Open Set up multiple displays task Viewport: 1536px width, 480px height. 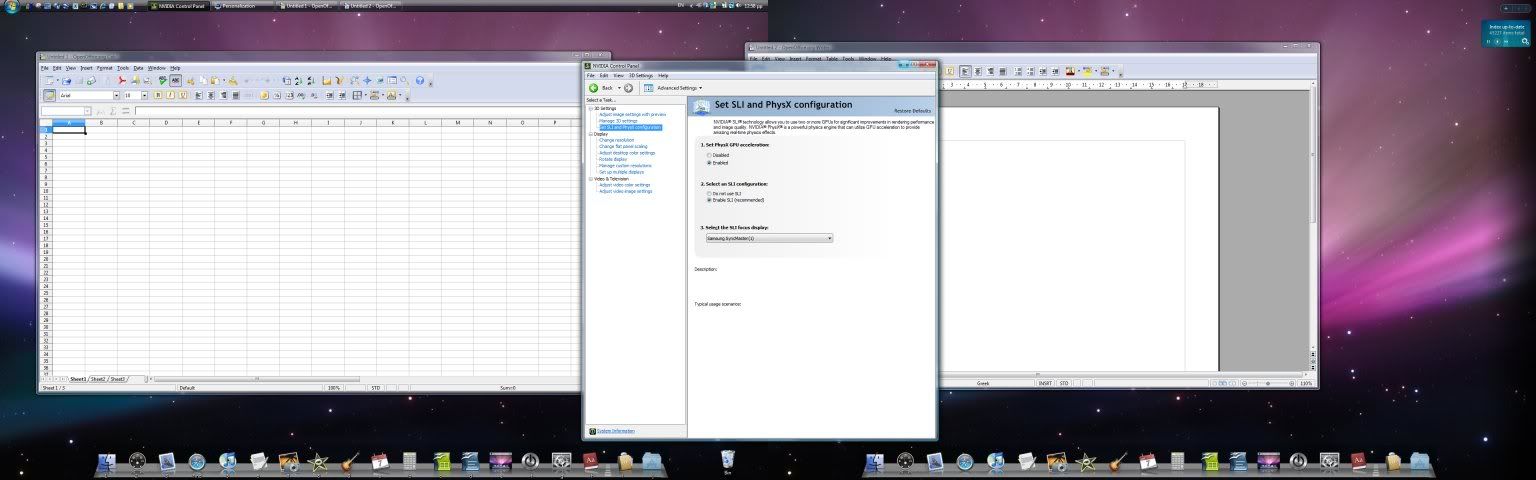621,172
